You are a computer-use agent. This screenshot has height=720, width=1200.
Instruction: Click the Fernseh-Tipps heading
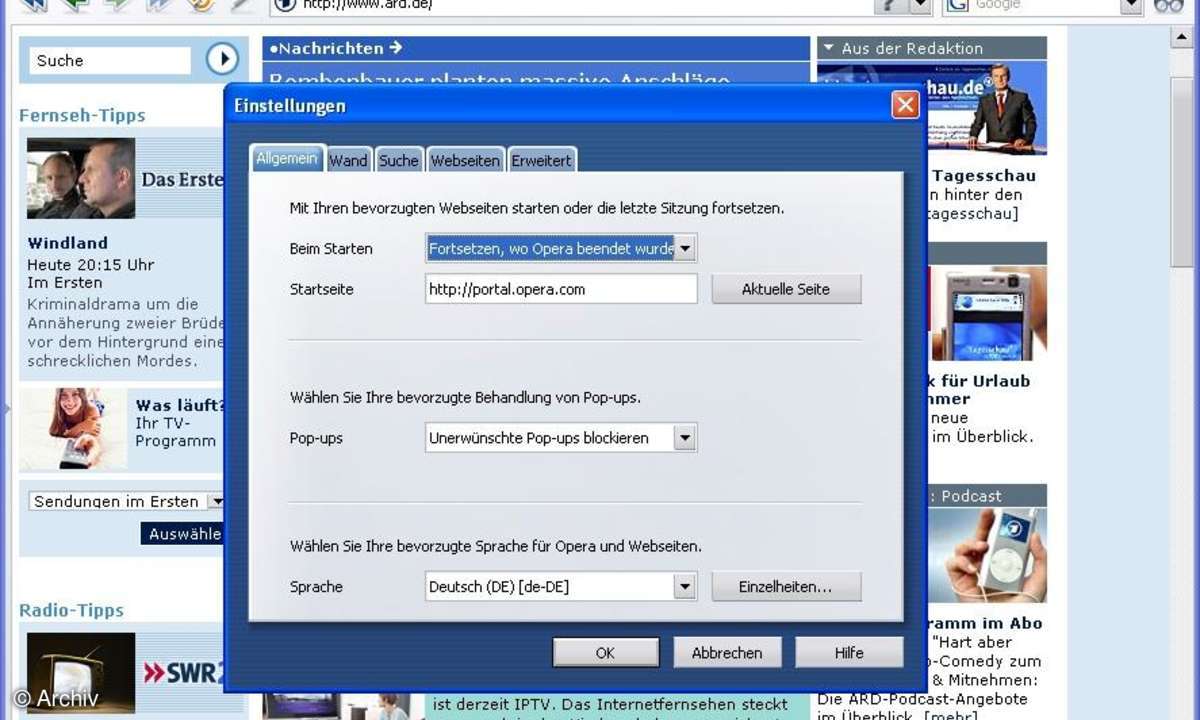pyautogui.click(x=82, y=116)
